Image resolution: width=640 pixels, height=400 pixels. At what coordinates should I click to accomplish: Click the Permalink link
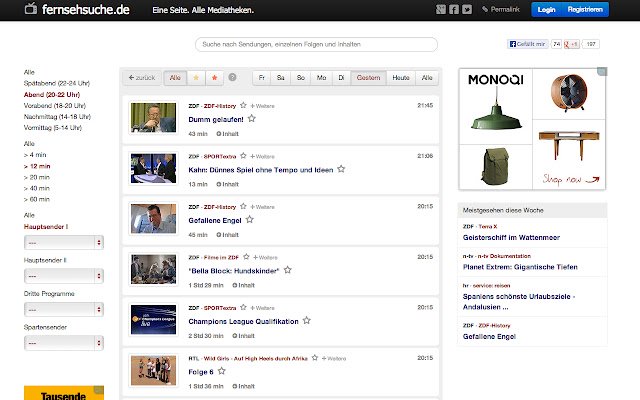(x=501, y=9)
